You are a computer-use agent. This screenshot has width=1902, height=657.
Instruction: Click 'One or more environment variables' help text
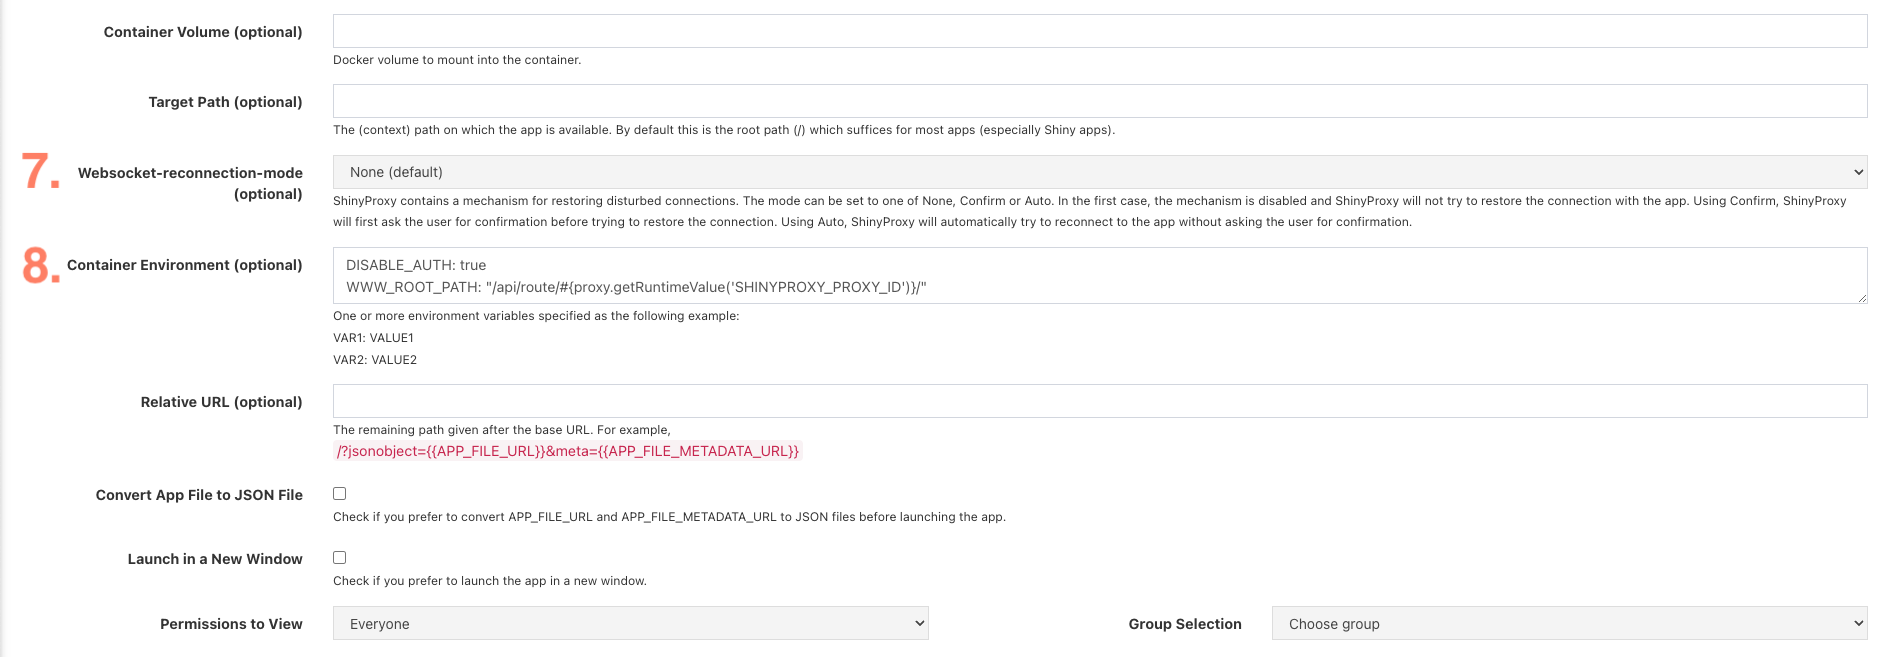(536, 316)
